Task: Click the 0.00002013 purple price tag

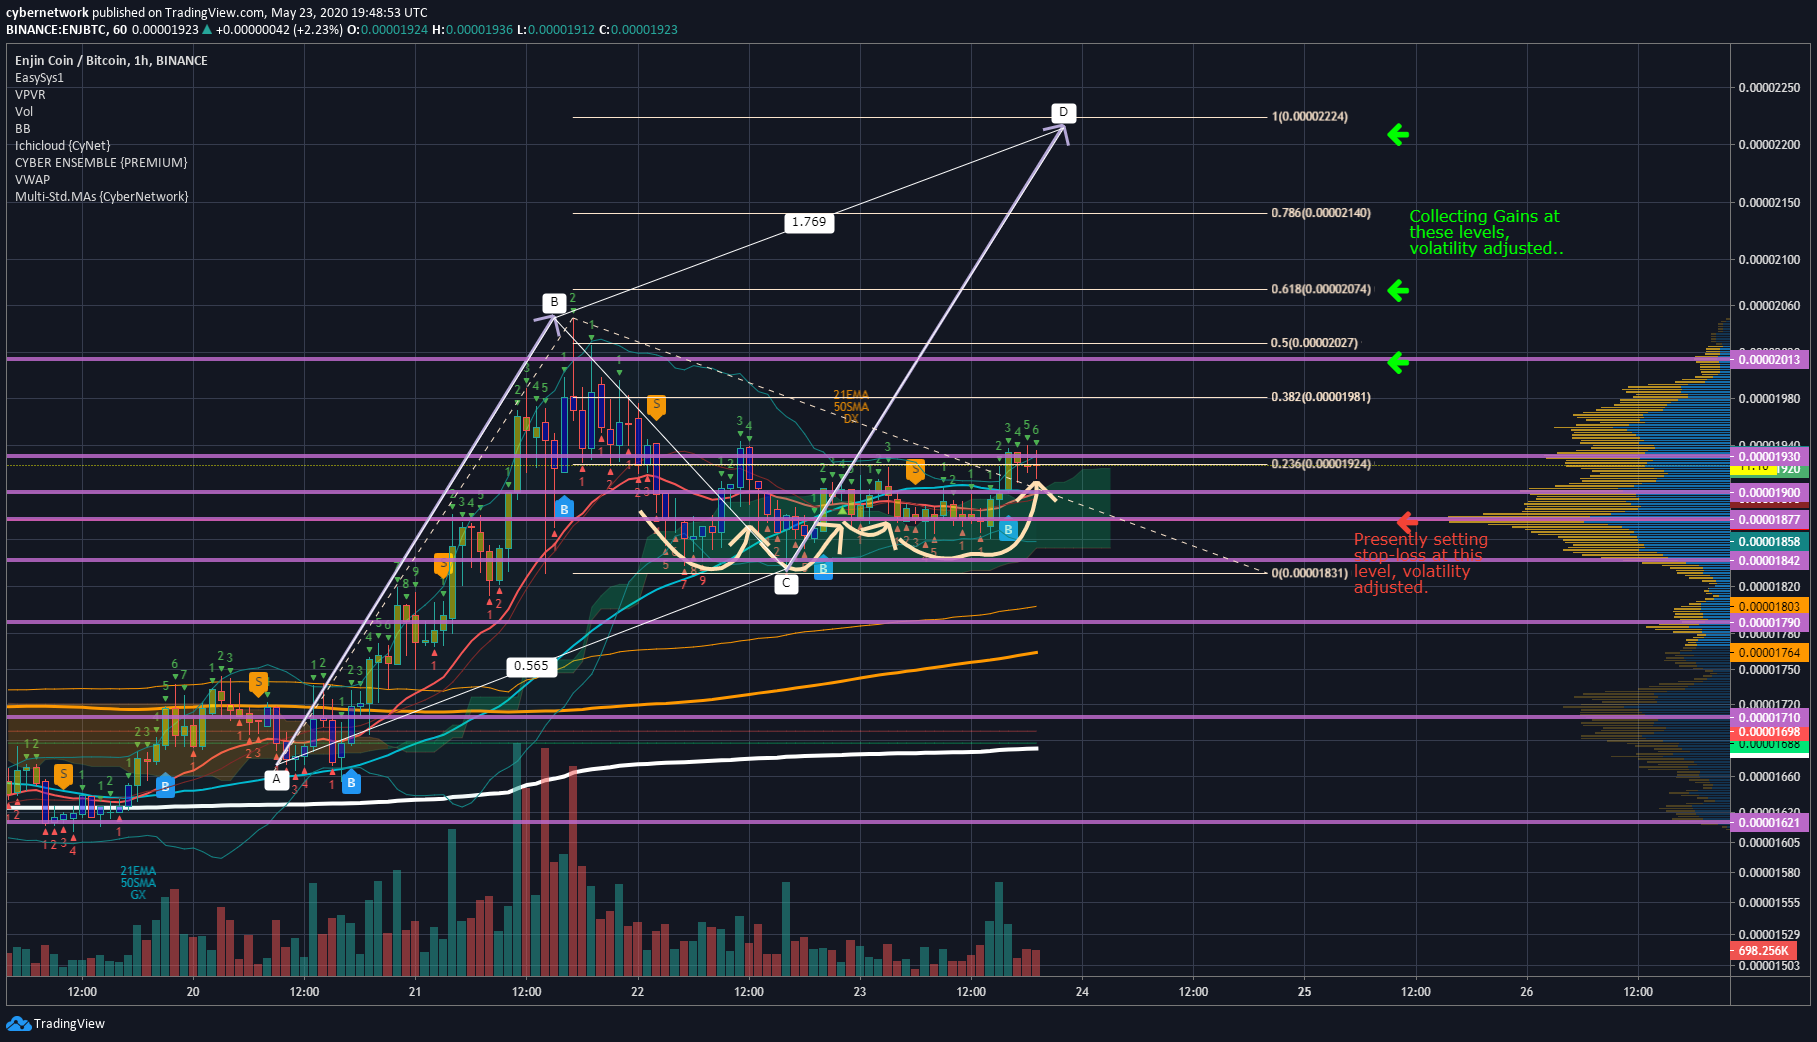Action: point(1769,360)
